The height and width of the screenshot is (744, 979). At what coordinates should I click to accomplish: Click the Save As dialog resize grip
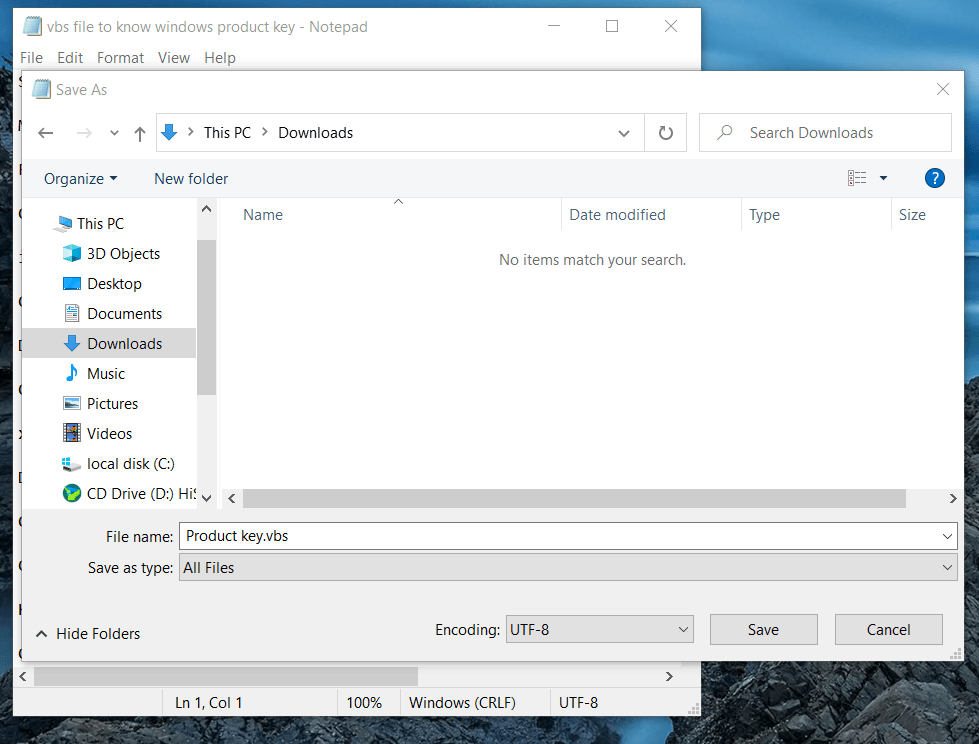(956, 653)
